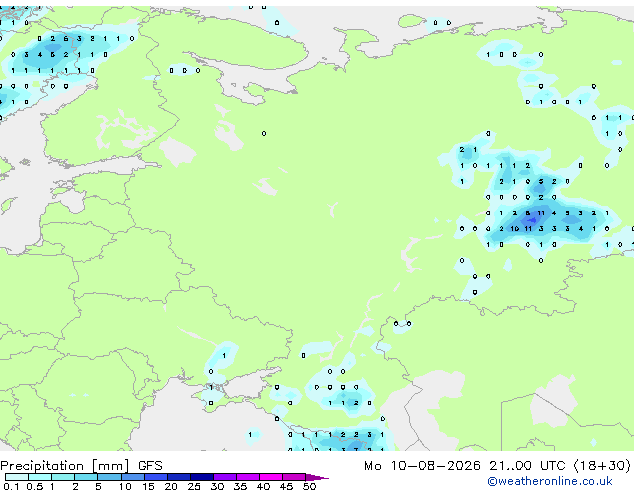Choose the 20–25 mm legend color box
Image resolution: width=634 pixels, height=490 pixels.
(179, 477)
